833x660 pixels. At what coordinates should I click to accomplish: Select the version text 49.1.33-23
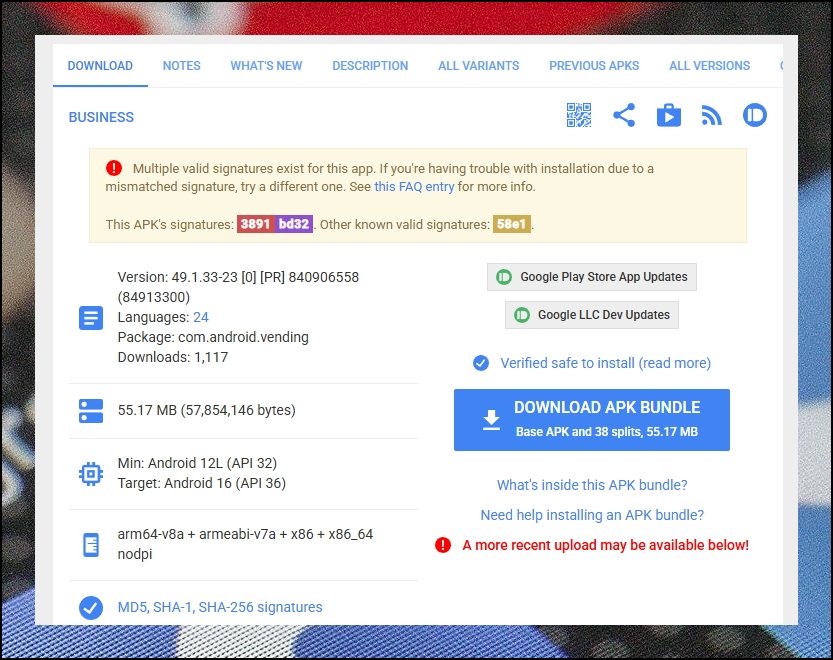click(x=205, y=277)
